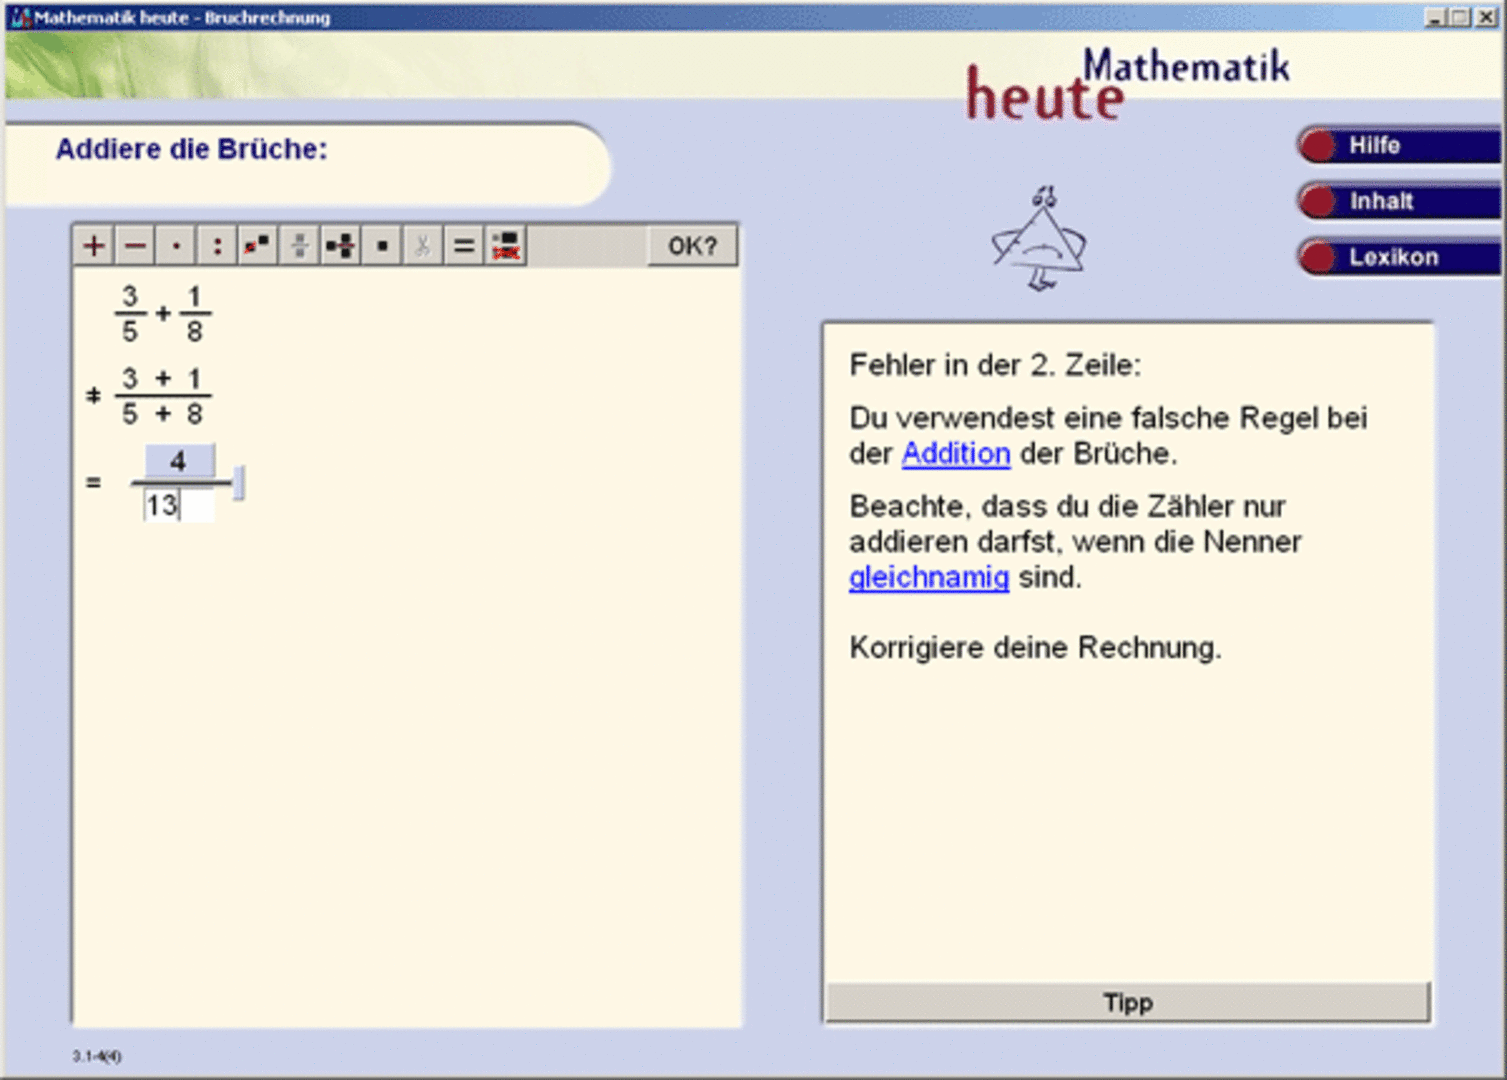Choose the colon division operator icon
The height and width of the screenshot is (1080, 1507).
pyautogui.click(x=217, y=246)
